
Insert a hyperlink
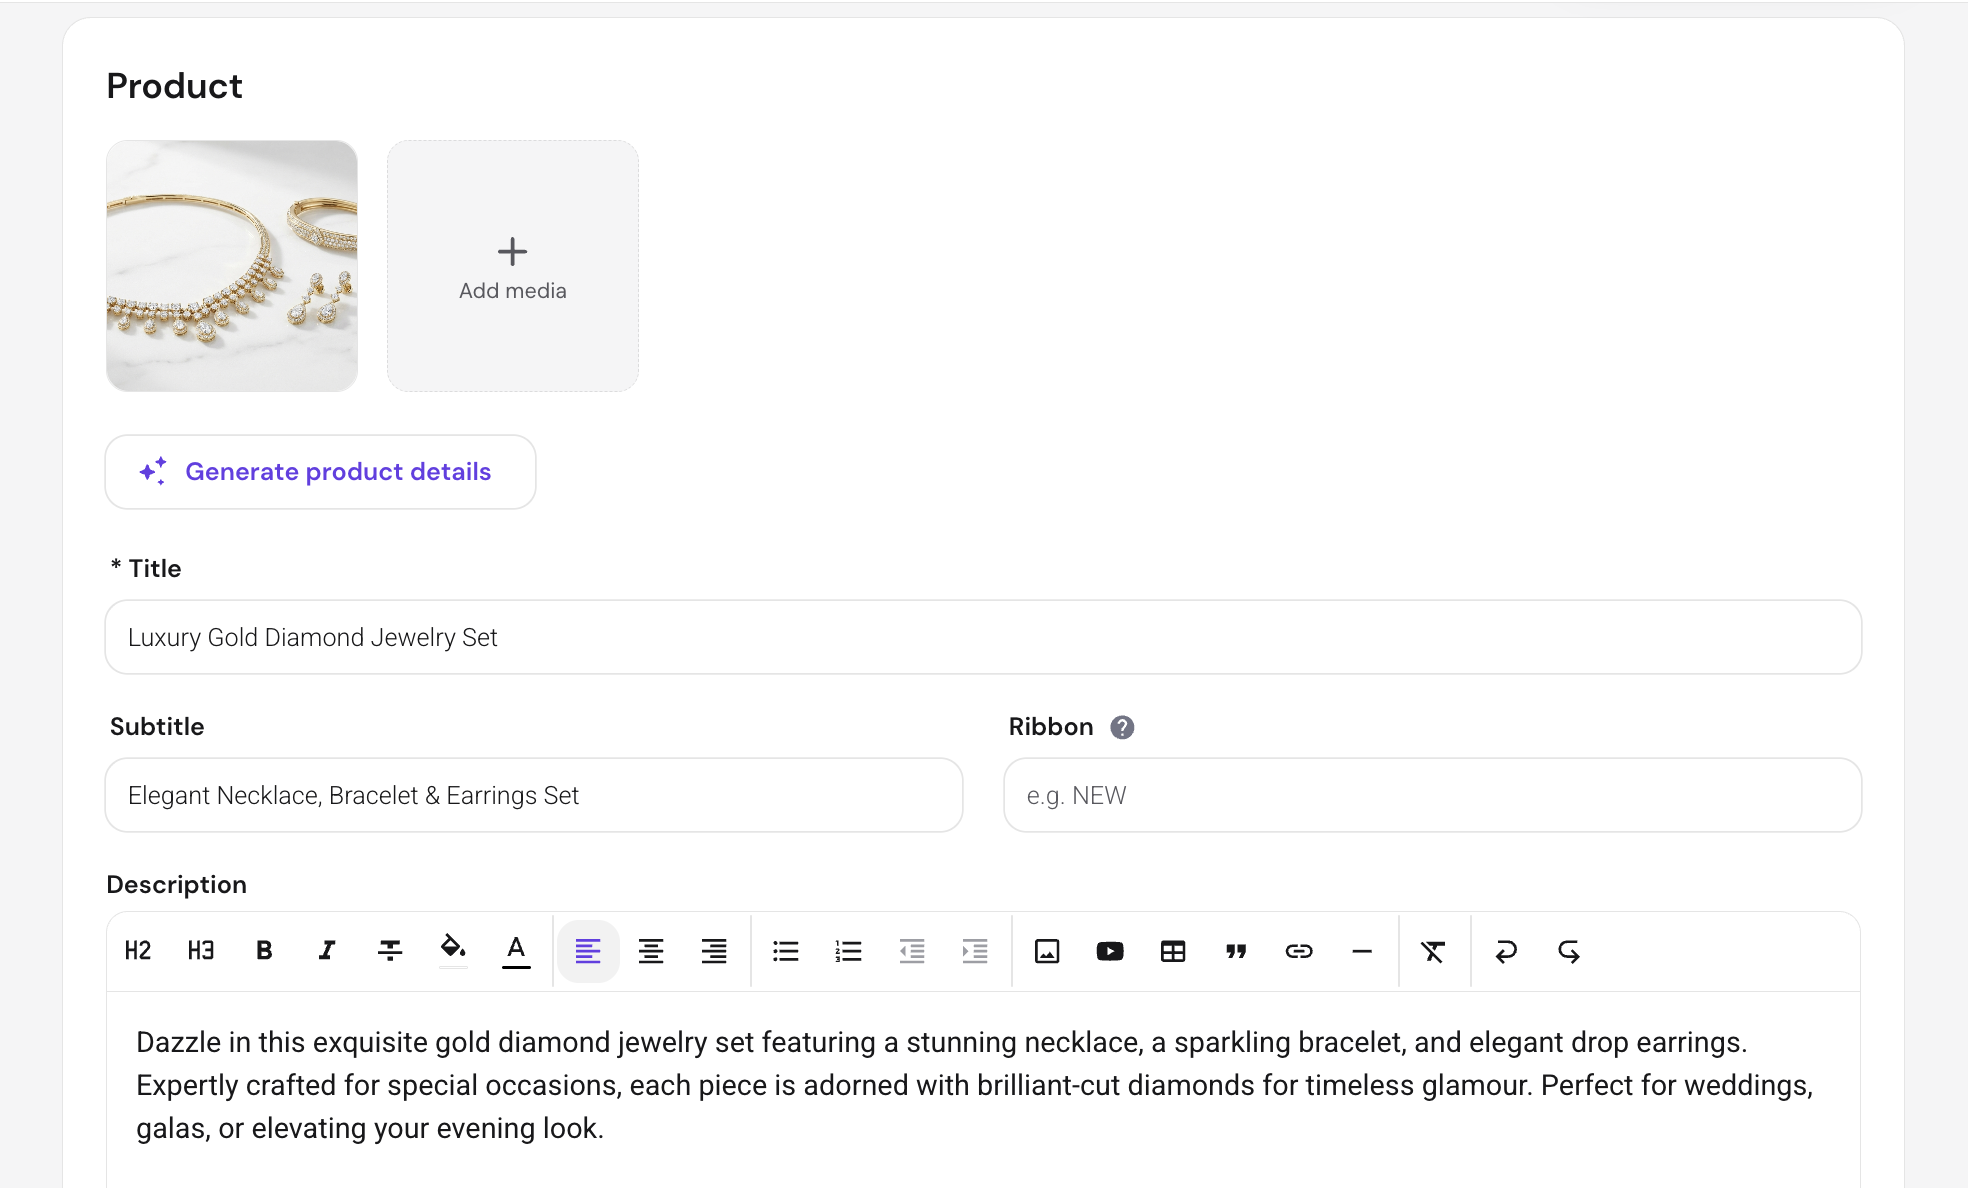point(1299,951)
